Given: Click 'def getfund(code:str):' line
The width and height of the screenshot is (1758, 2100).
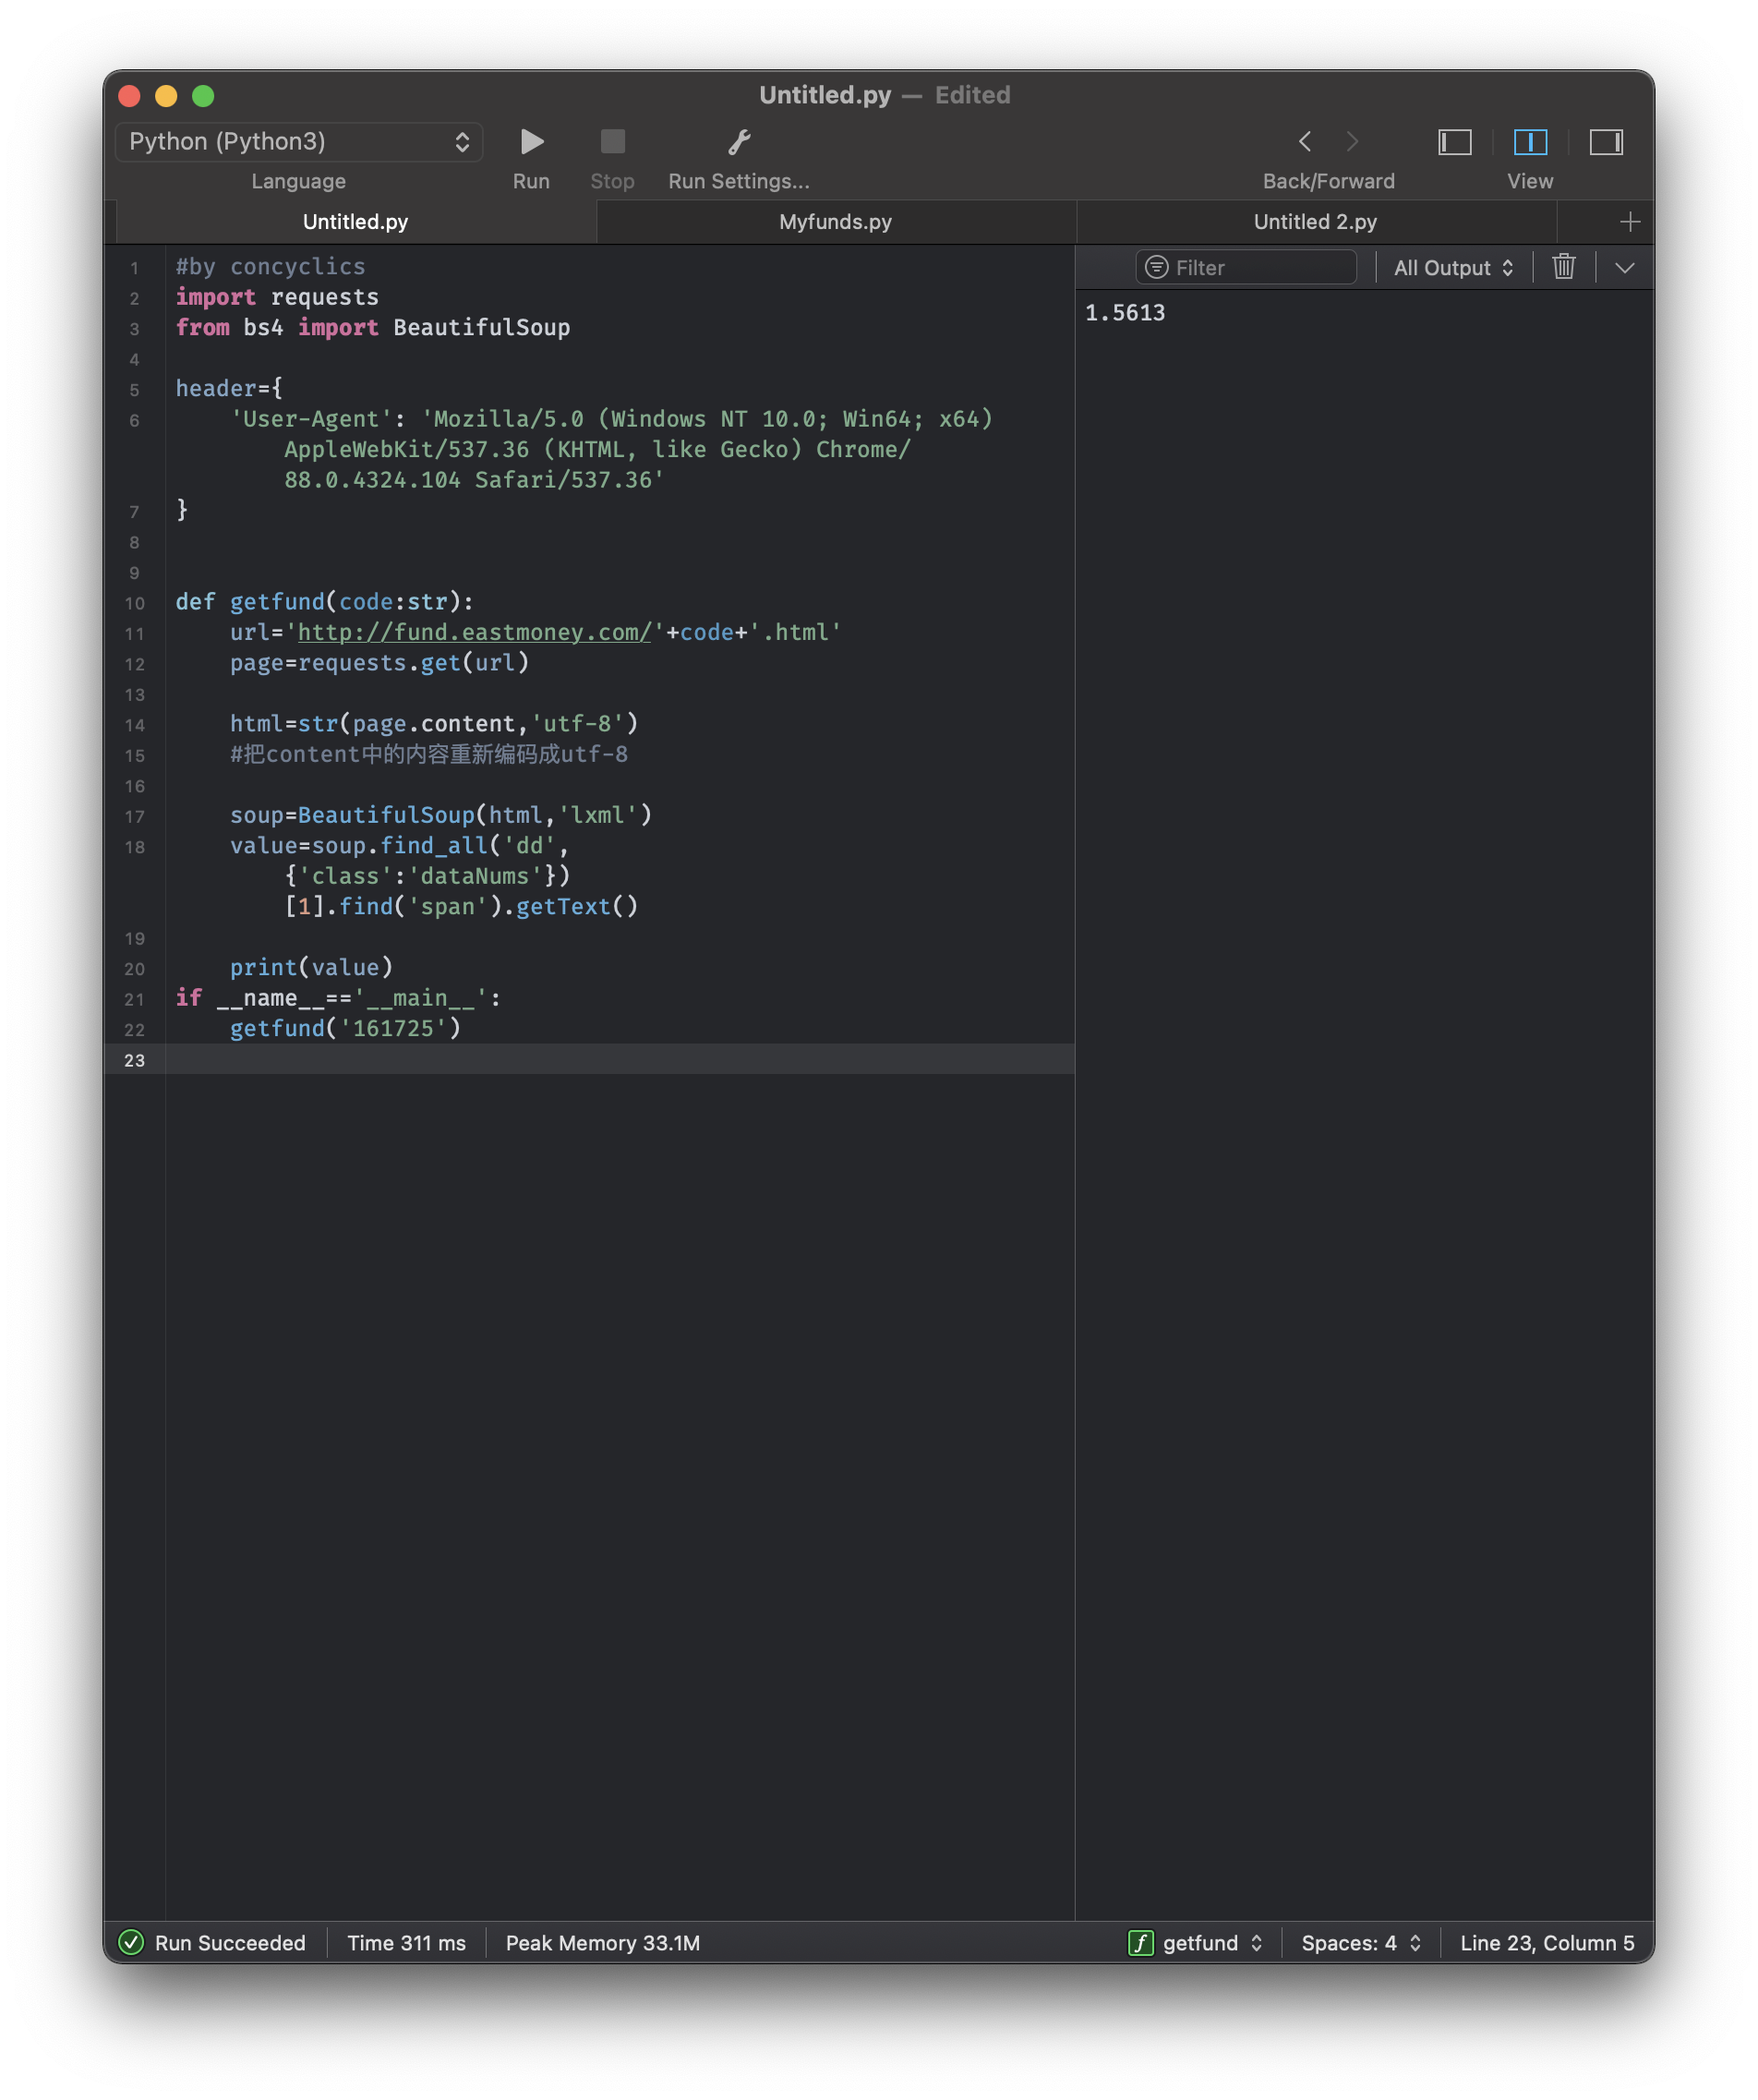Looking at the screenshot, I should coord(325,602).
